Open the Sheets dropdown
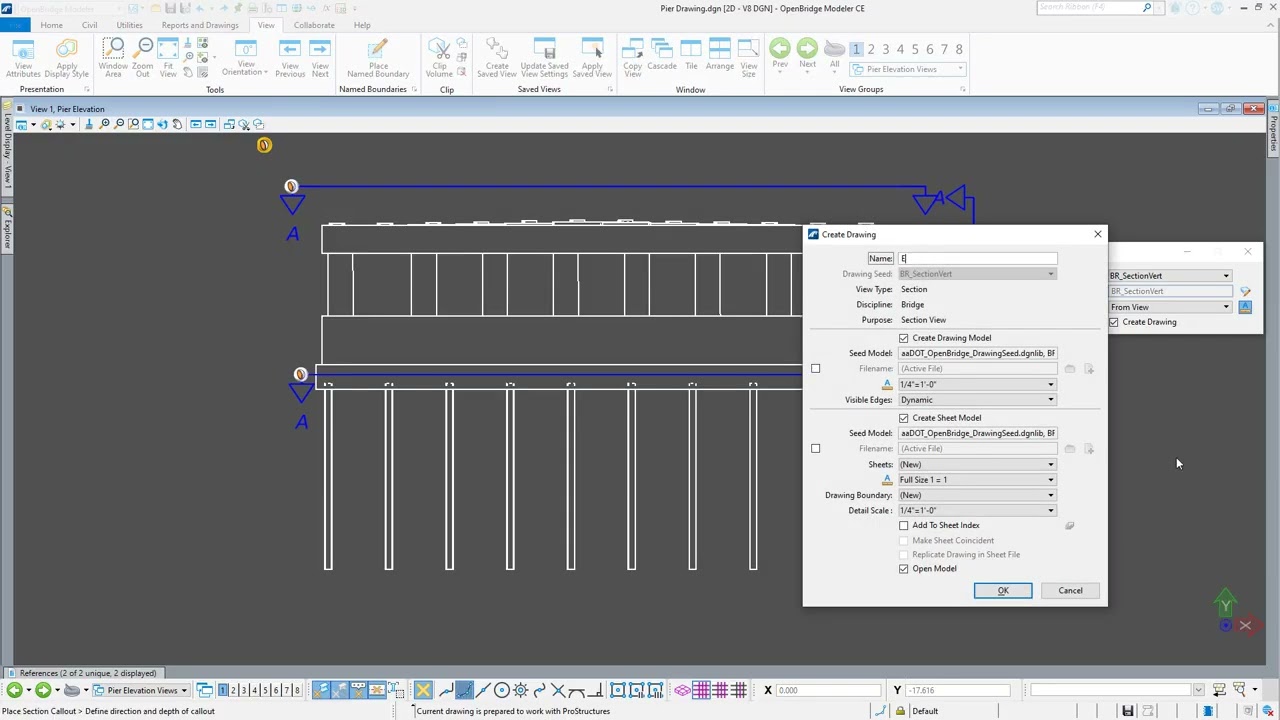Image resolution: width=1280 pixels, height=720 pixels. pyautogui.click(x=977, y=464)
